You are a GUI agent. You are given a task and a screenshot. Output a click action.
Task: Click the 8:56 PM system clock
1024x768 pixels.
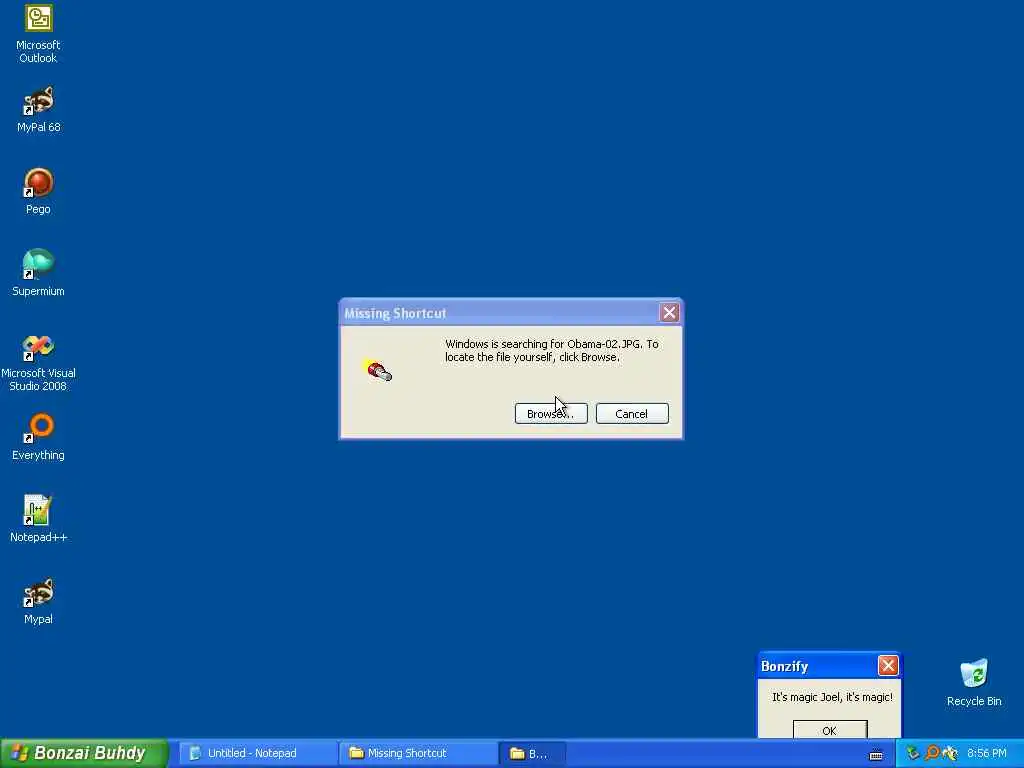(987, 753)
